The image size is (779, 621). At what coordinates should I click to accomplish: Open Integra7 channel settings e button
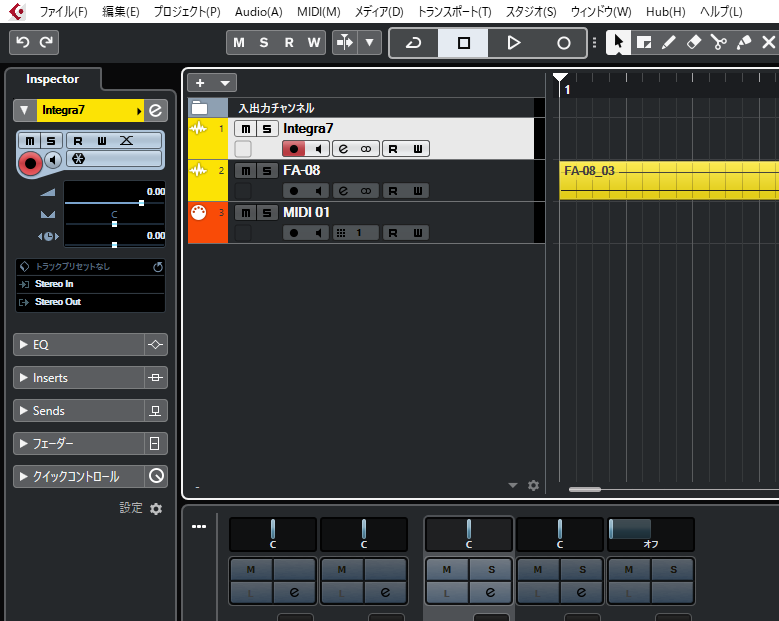343,149
